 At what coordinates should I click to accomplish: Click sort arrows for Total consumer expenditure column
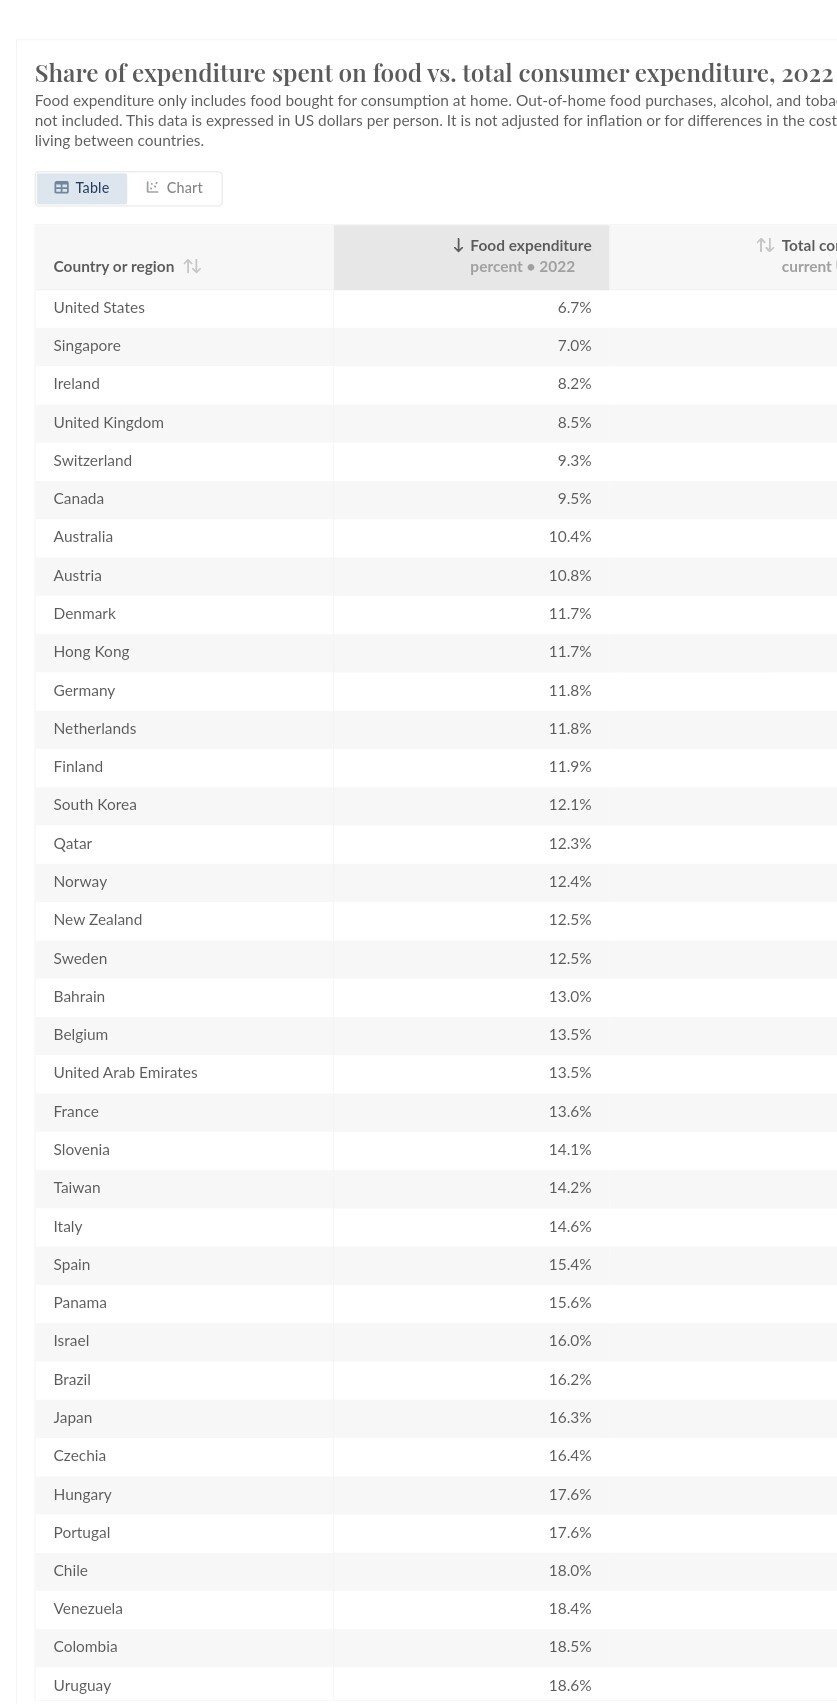(x=765, y=245)
